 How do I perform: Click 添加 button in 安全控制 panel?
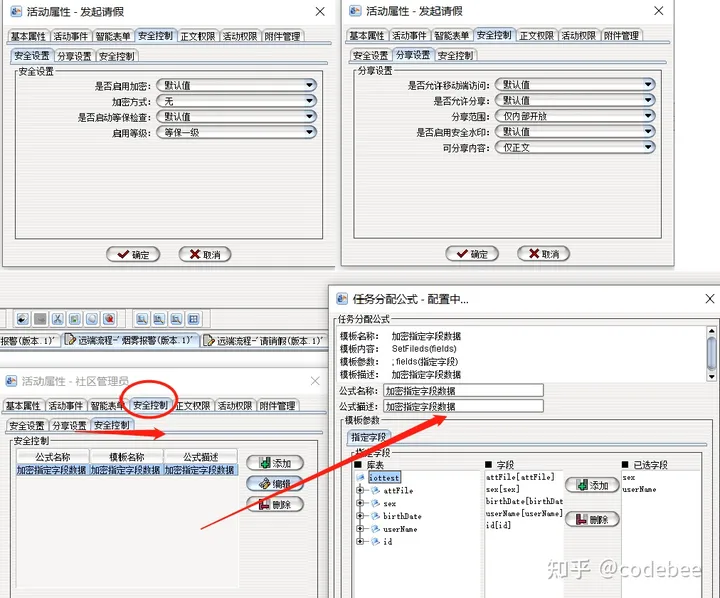275,463
